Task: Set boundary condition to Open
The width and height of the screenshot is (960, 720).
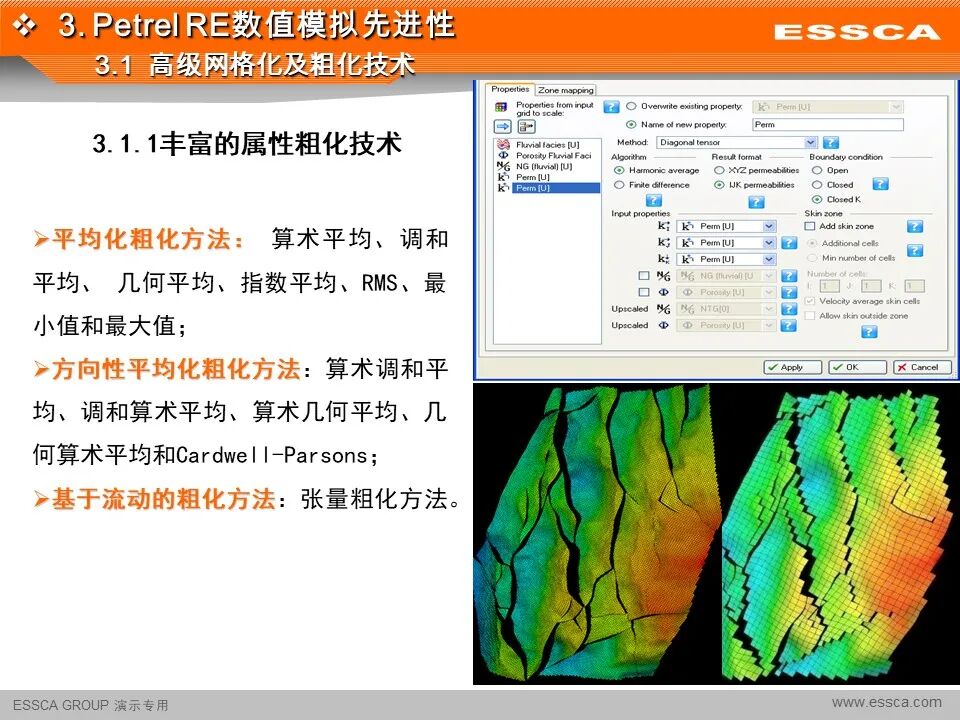Action: (x=817, y=170)
